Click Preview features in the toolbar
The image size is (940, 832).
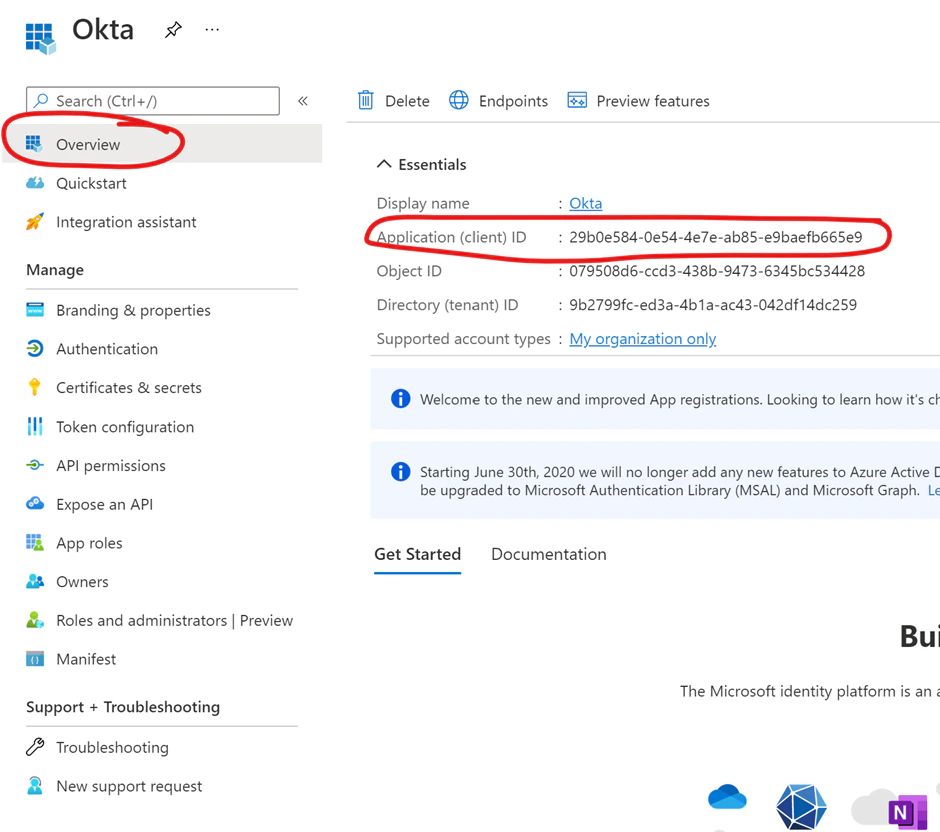coord(652,100)
